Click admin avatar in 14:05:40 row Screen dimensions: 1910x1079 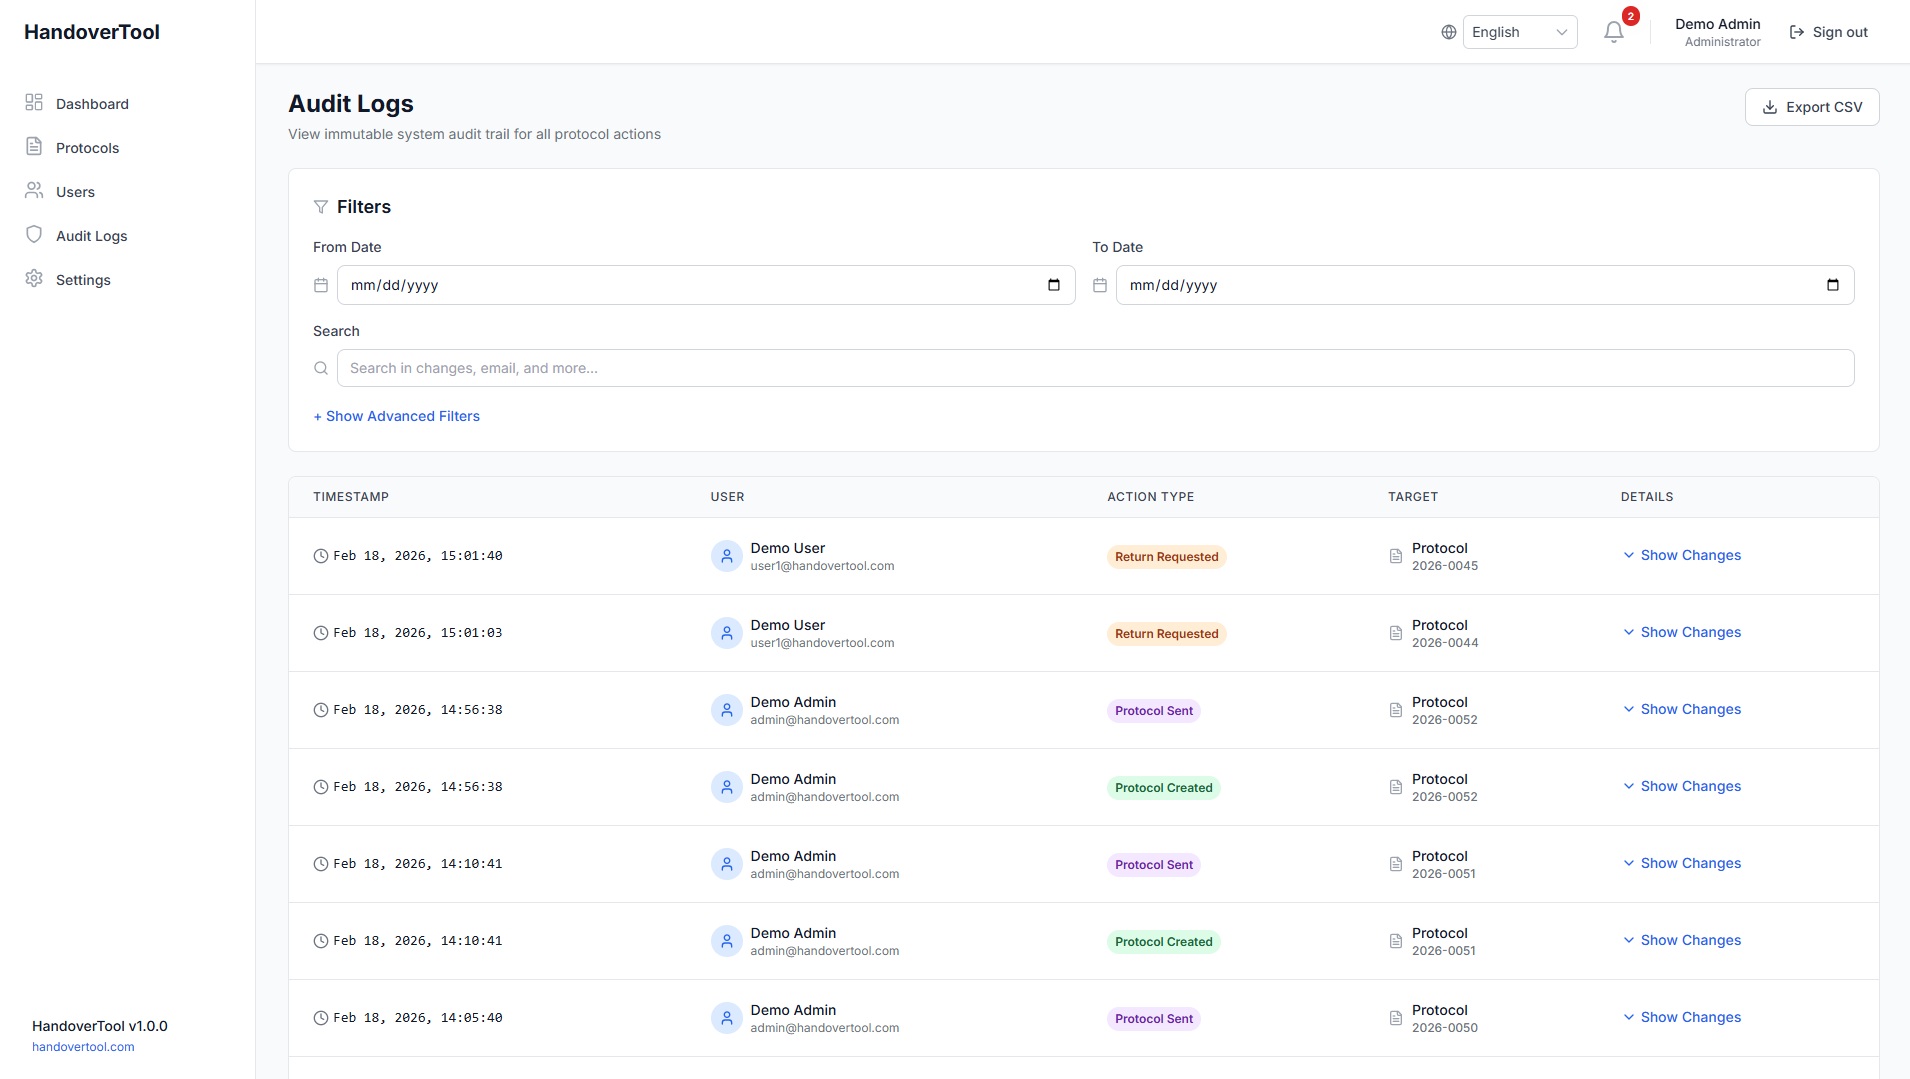tap(726, 1018)
